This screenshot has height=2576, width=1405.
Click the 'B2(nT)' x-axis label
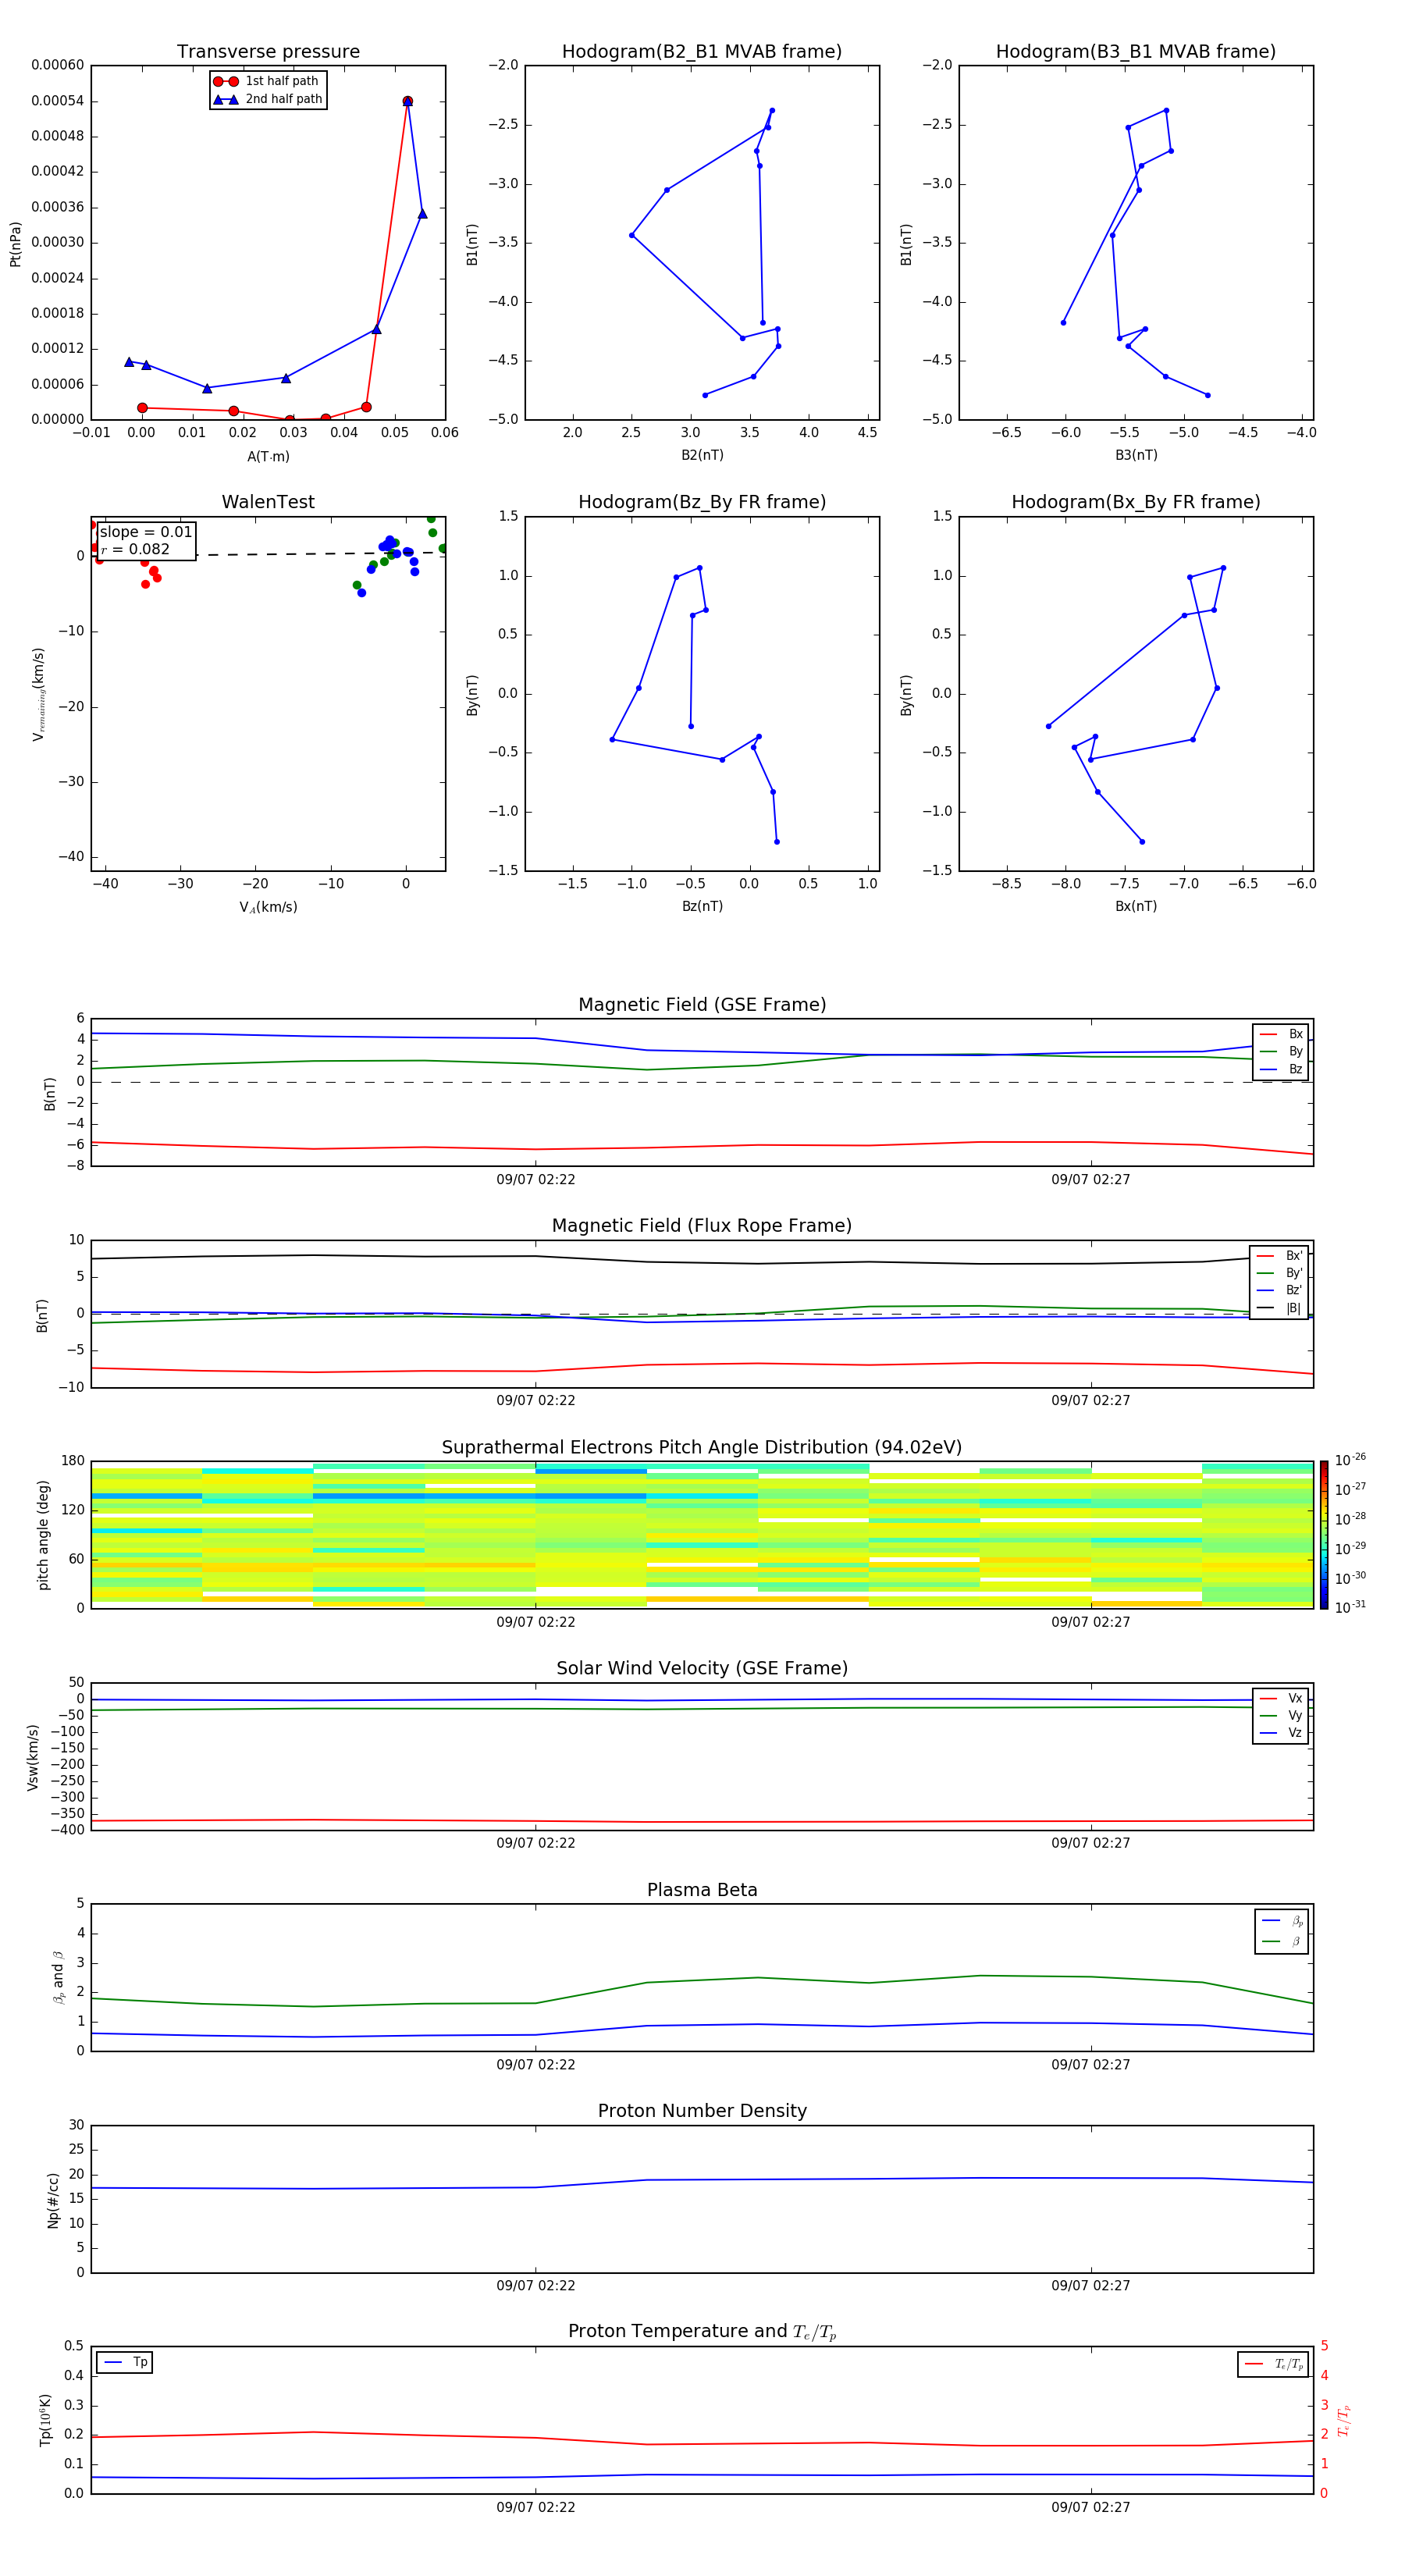[x=702, y=455]
